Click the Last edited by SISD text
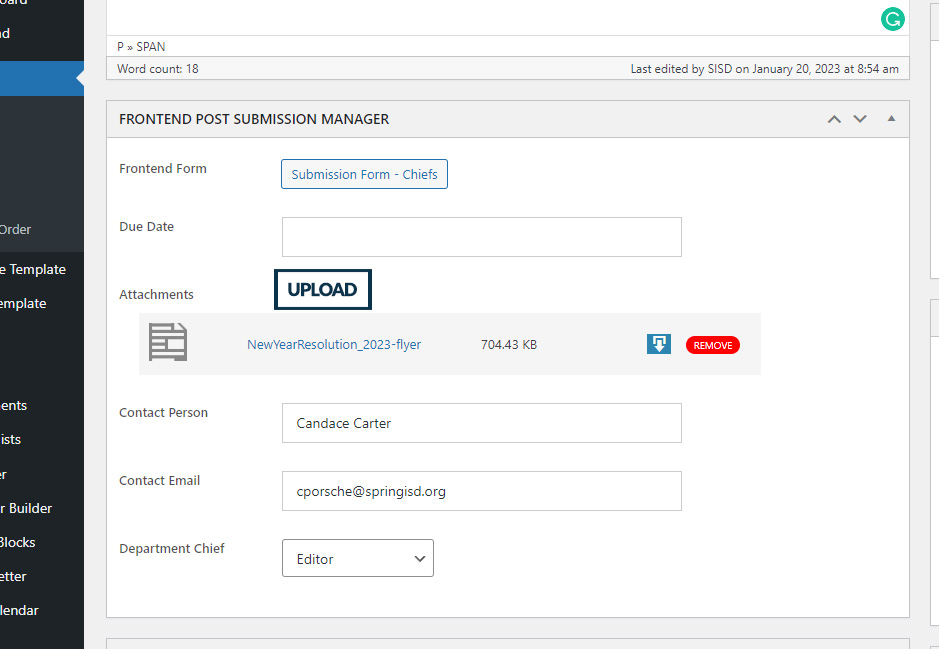 click(765, 69)
